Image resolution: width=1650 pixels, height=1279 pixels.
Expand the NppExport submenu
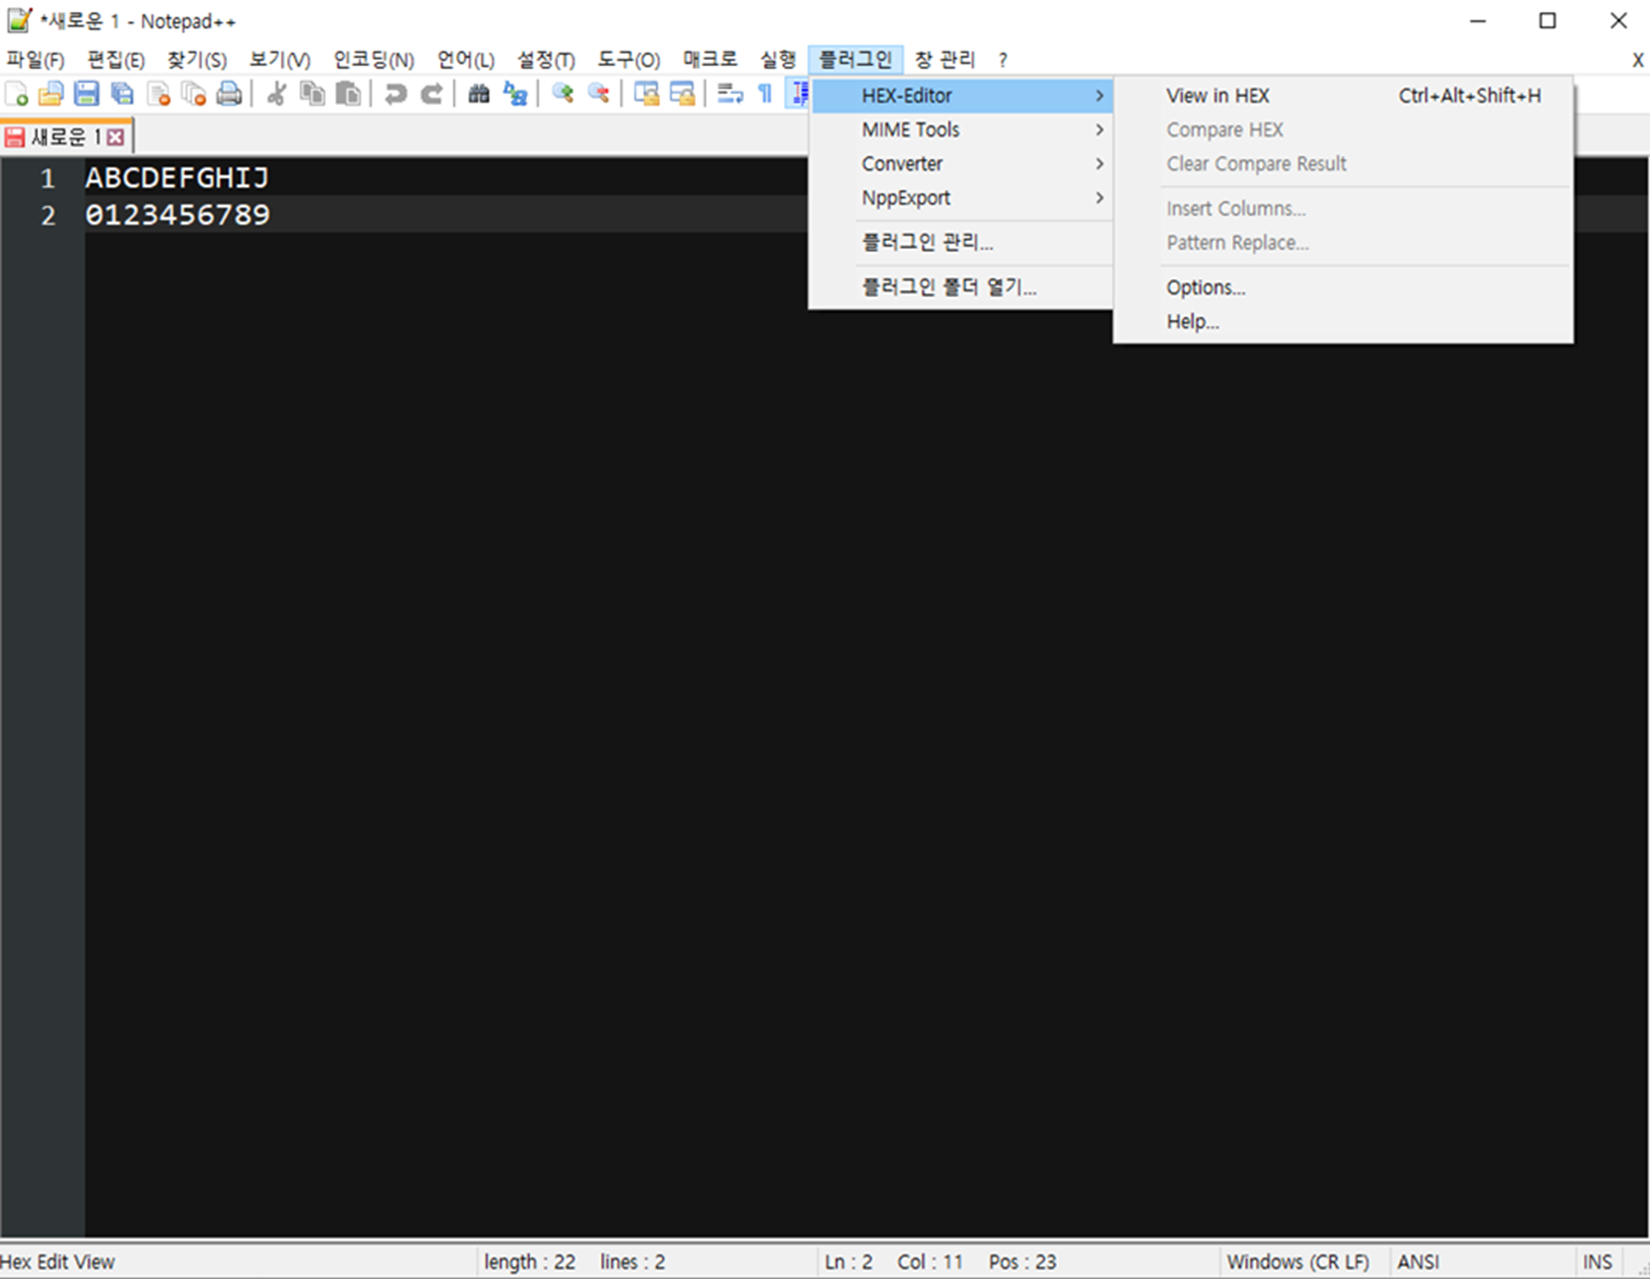click(x=962, y=198)
